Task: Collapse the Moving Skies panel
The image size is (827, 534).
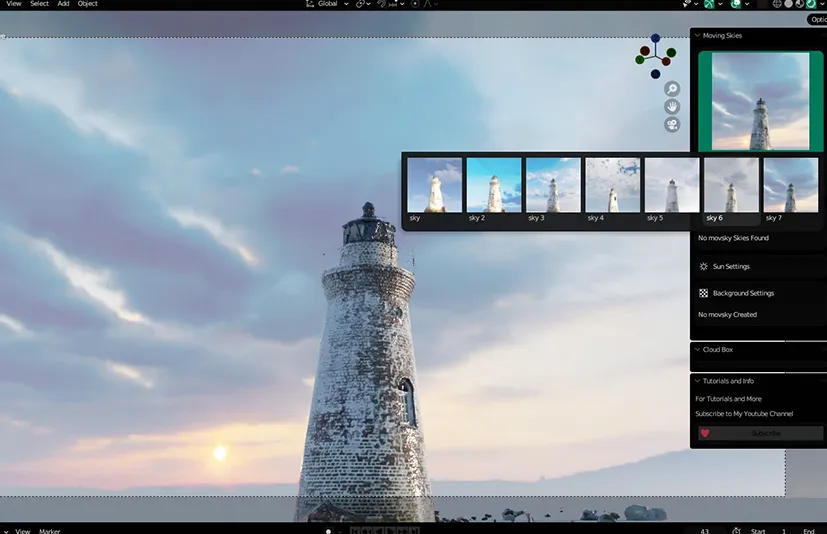Action: [697, 36]
